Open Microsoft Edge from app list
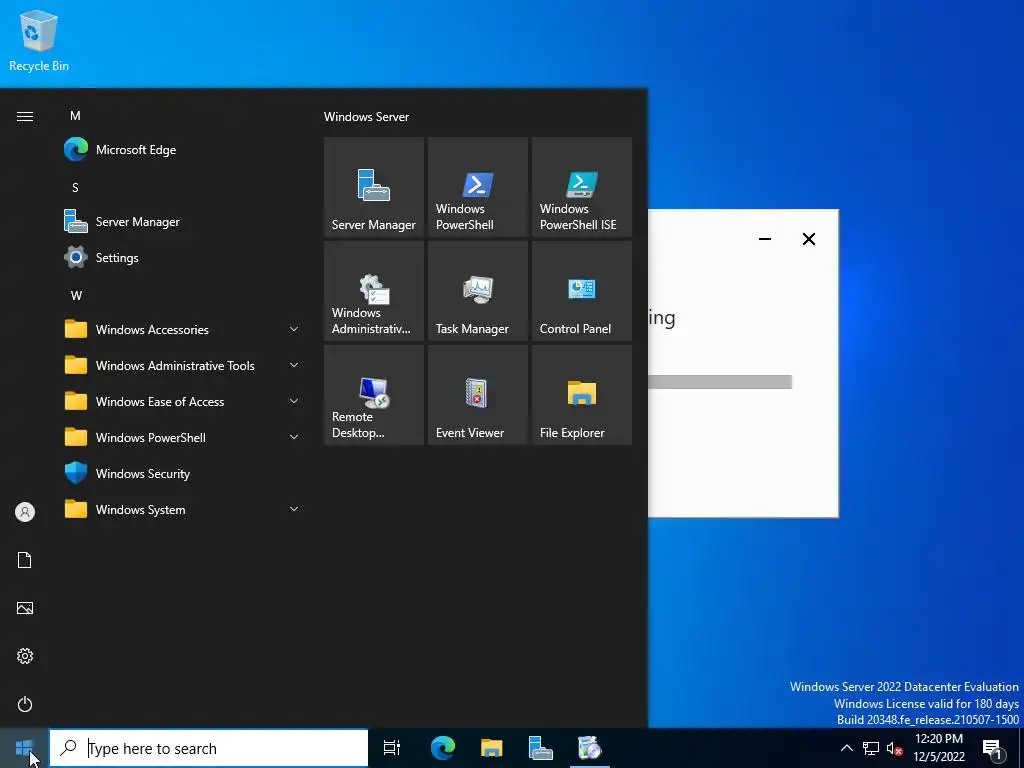 (x=183, y=150)
